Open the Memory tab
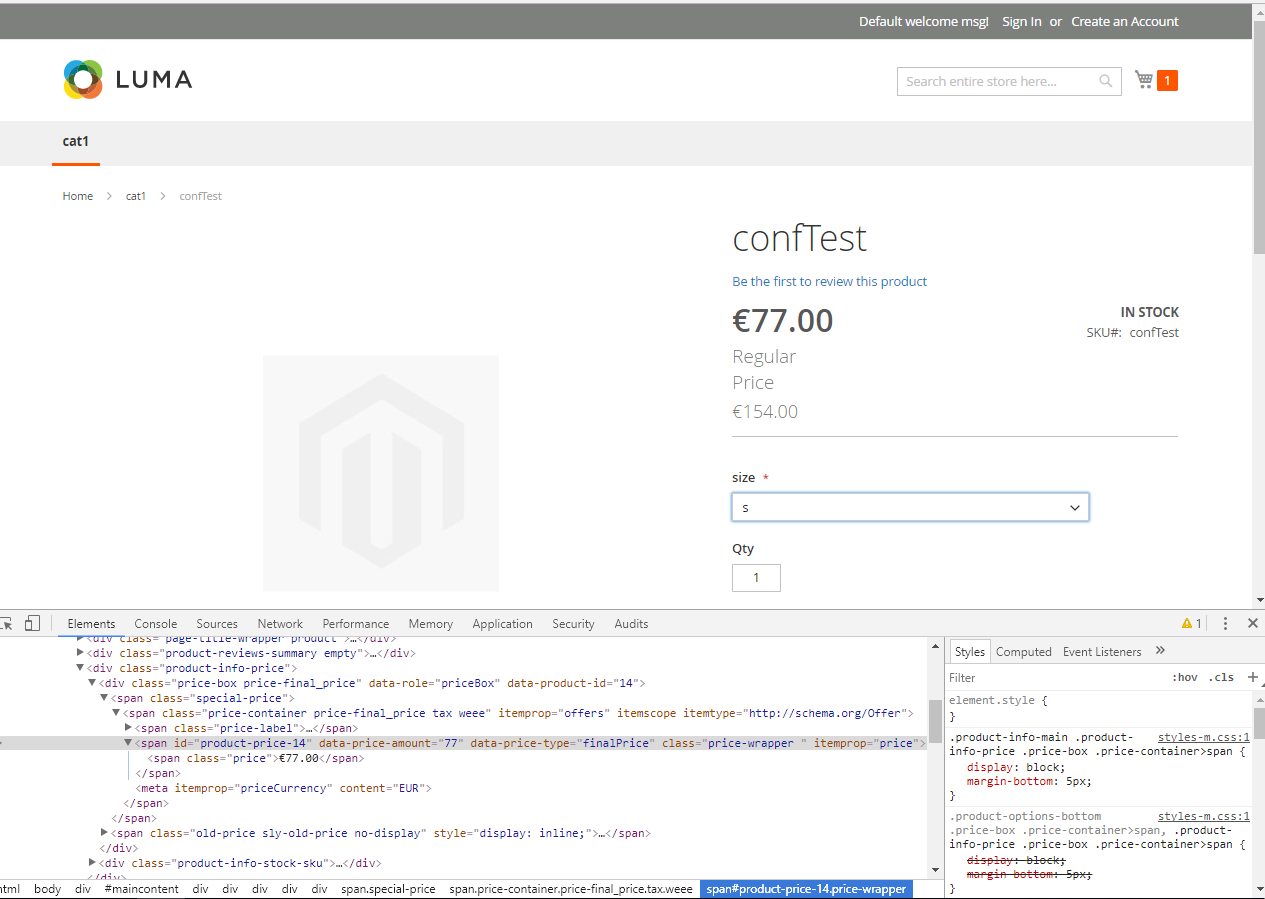The width and height of the screenshot is (1265, 899). (x=431, y=623)
